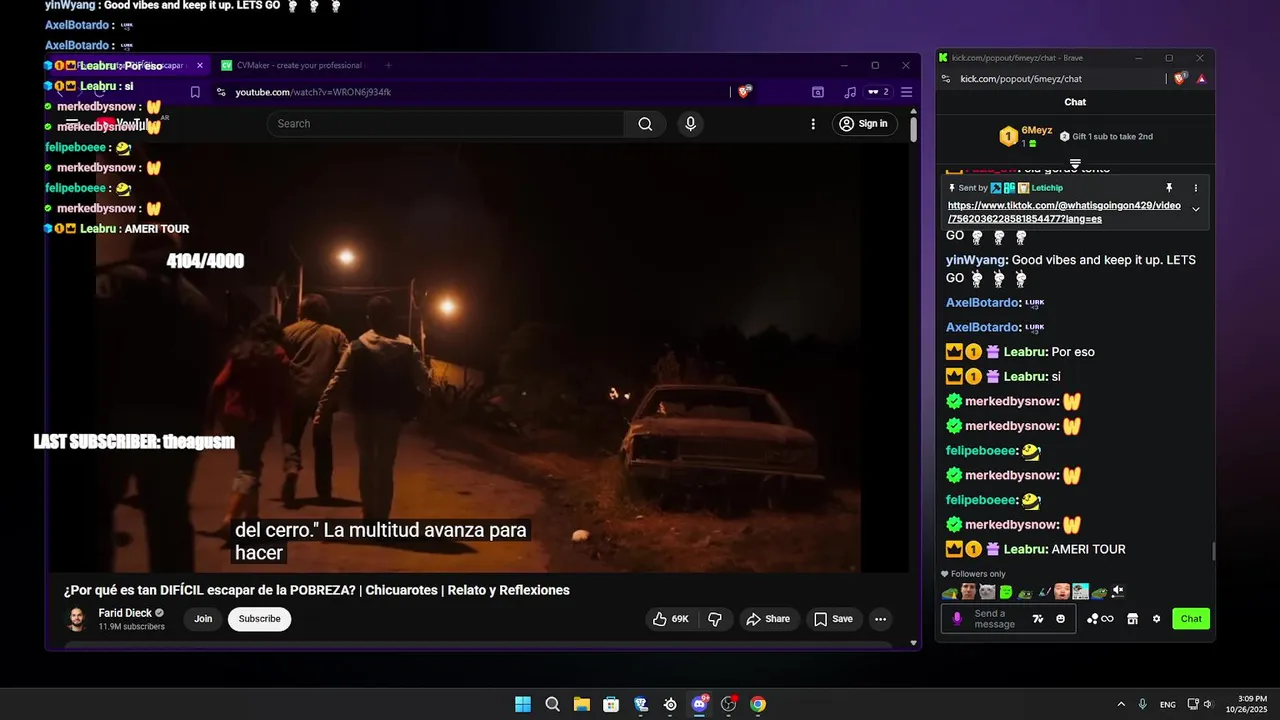Open Google Chrome from taskbar
This screenshot has height=720, width=1280.
758,704
